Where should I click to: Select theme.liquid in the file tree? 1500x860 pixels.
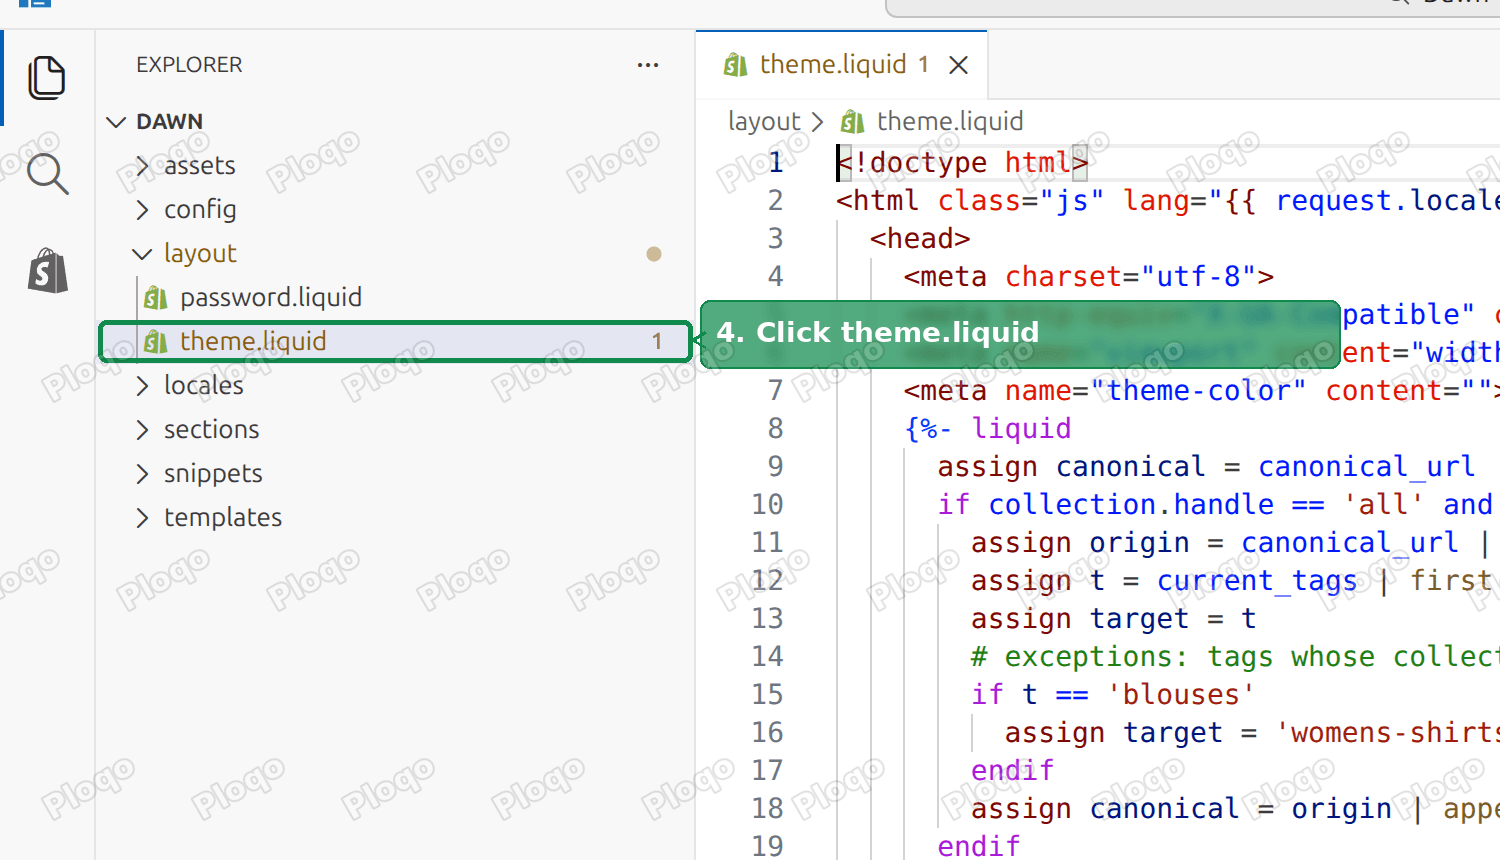click(396, 341)
